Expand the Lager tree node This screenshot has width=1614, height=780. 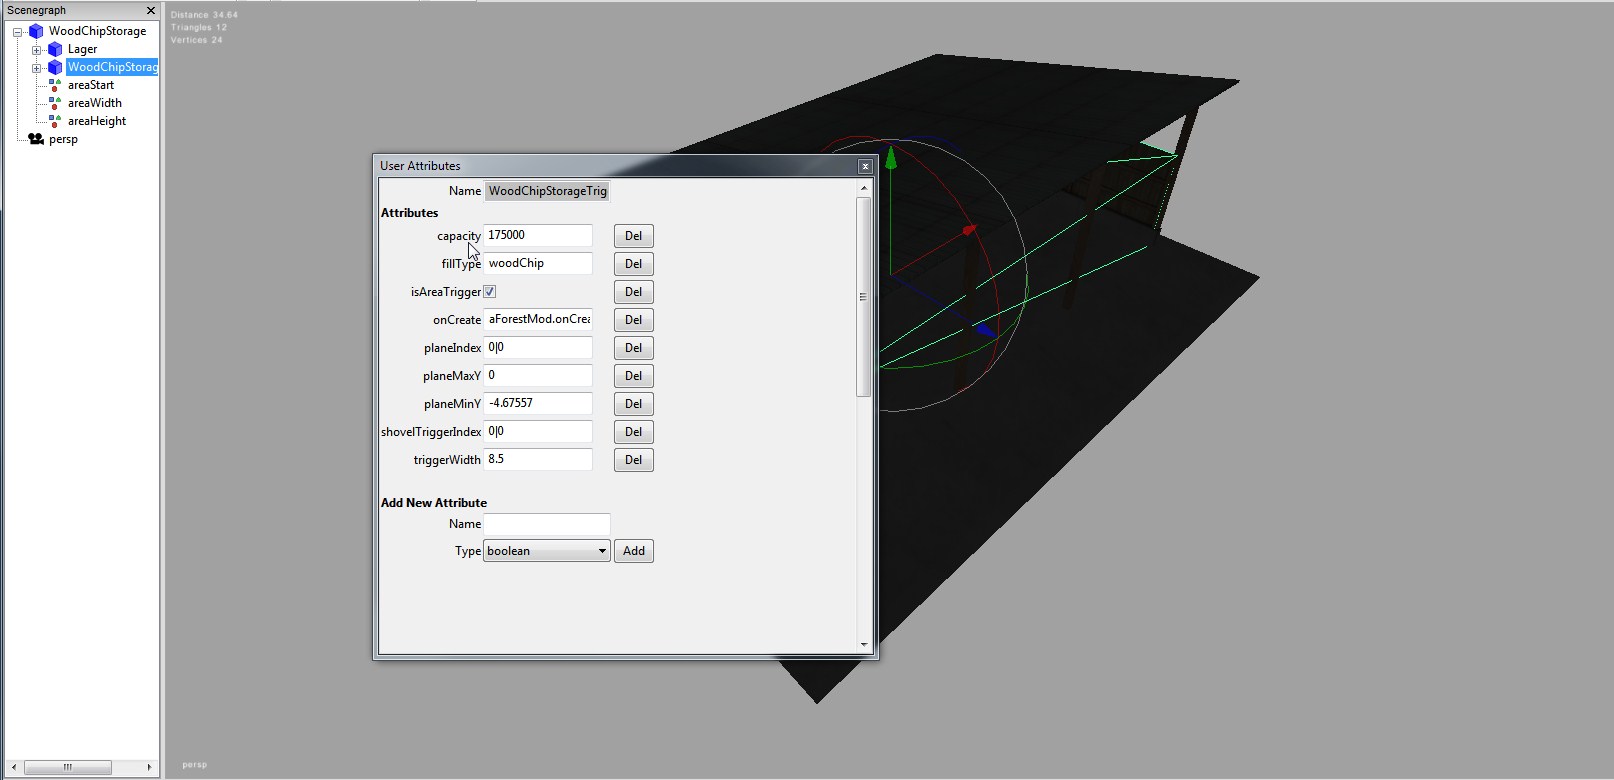click(x=37, y=50)
